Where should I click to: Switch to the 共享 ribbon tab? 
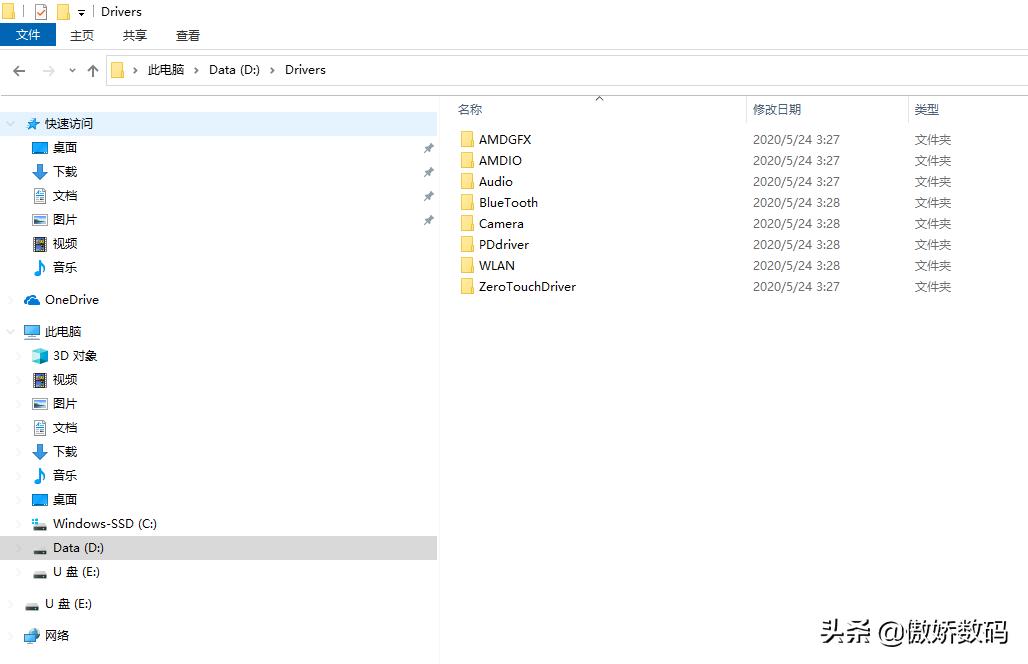(134, 35)
